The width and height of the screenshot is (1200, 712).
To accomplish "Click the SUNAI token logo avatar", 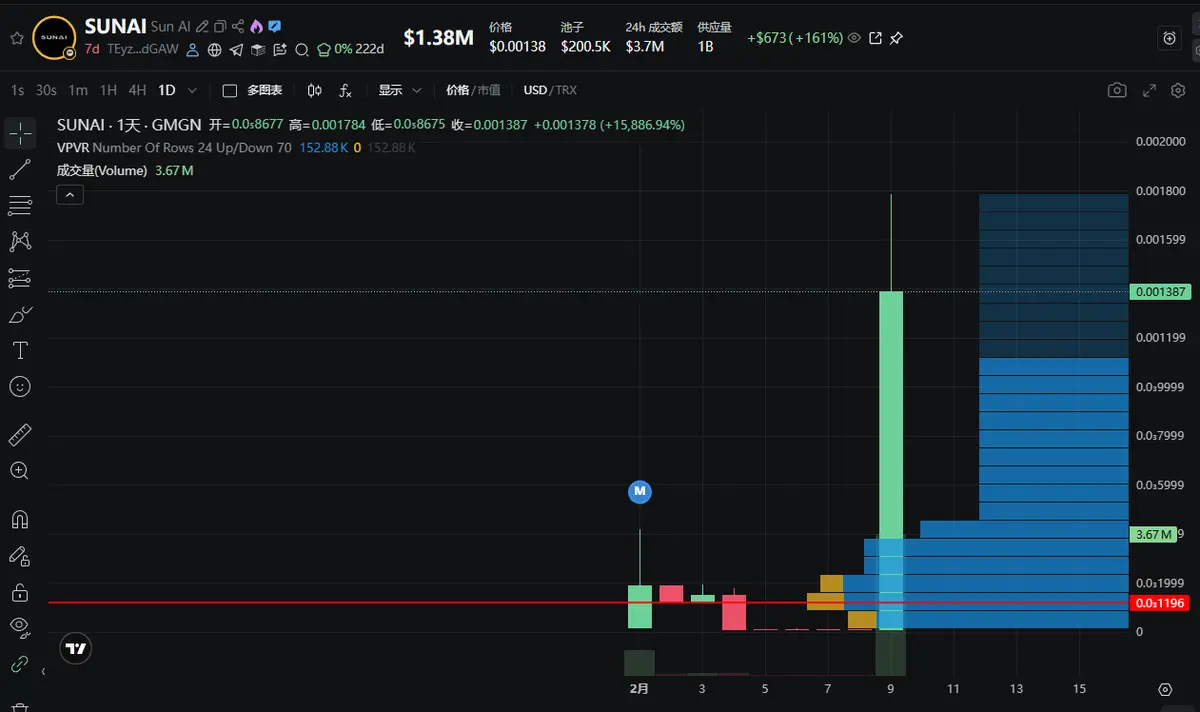I will [54, 38].
